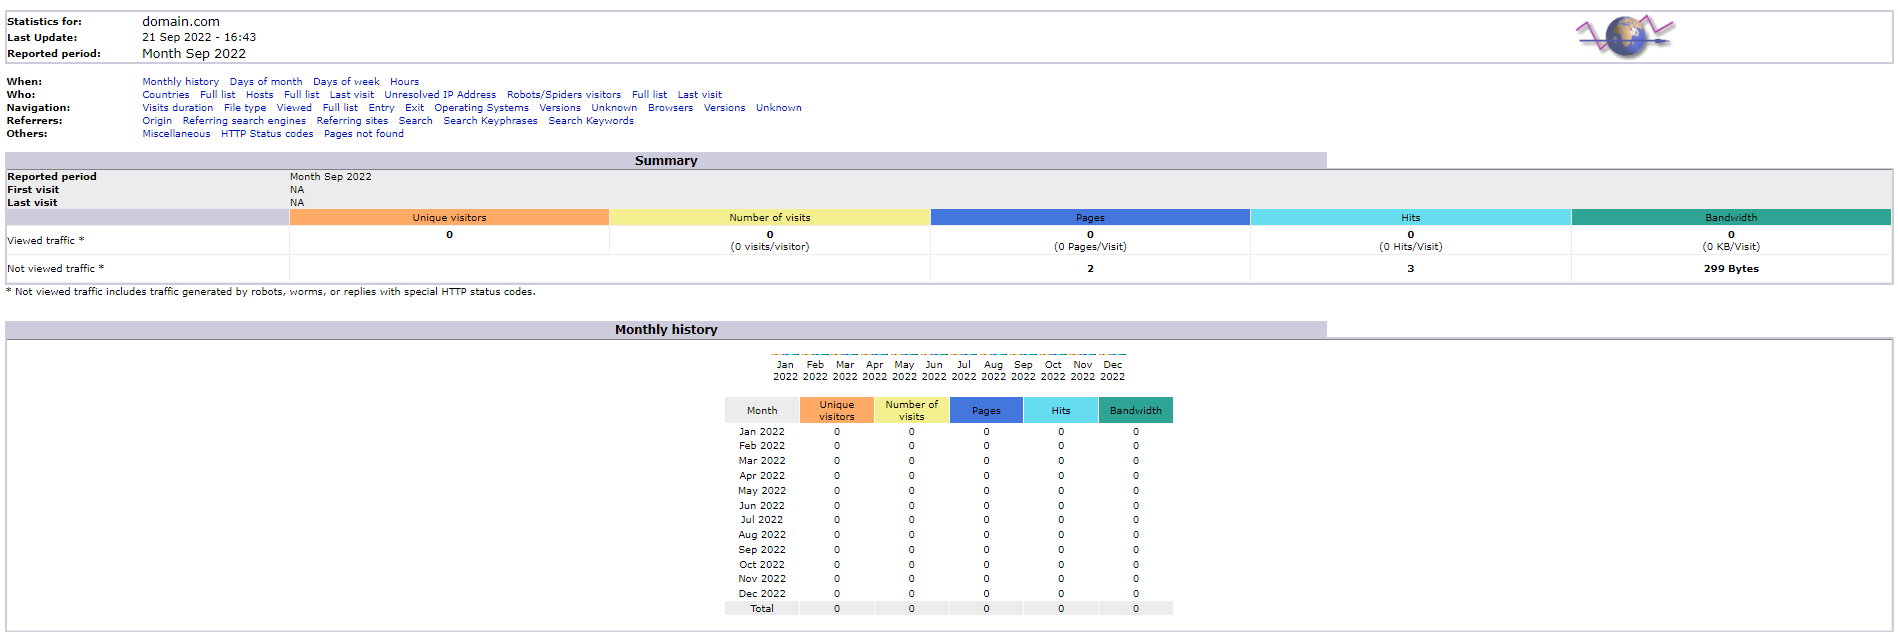Image resolution: width=1898 pixels, height=637 pixels.
Task: Open the Browsers link
Action: click(670, 108)
